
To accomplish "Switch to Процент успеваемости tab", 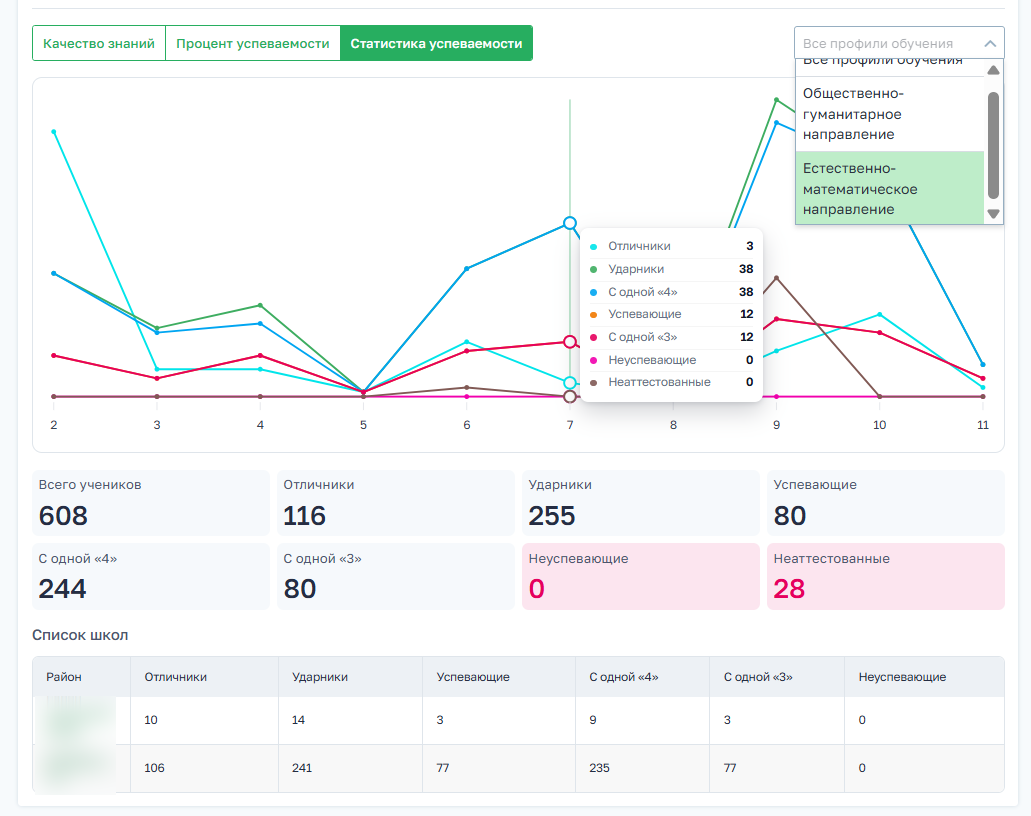I will tap(252, 43).
